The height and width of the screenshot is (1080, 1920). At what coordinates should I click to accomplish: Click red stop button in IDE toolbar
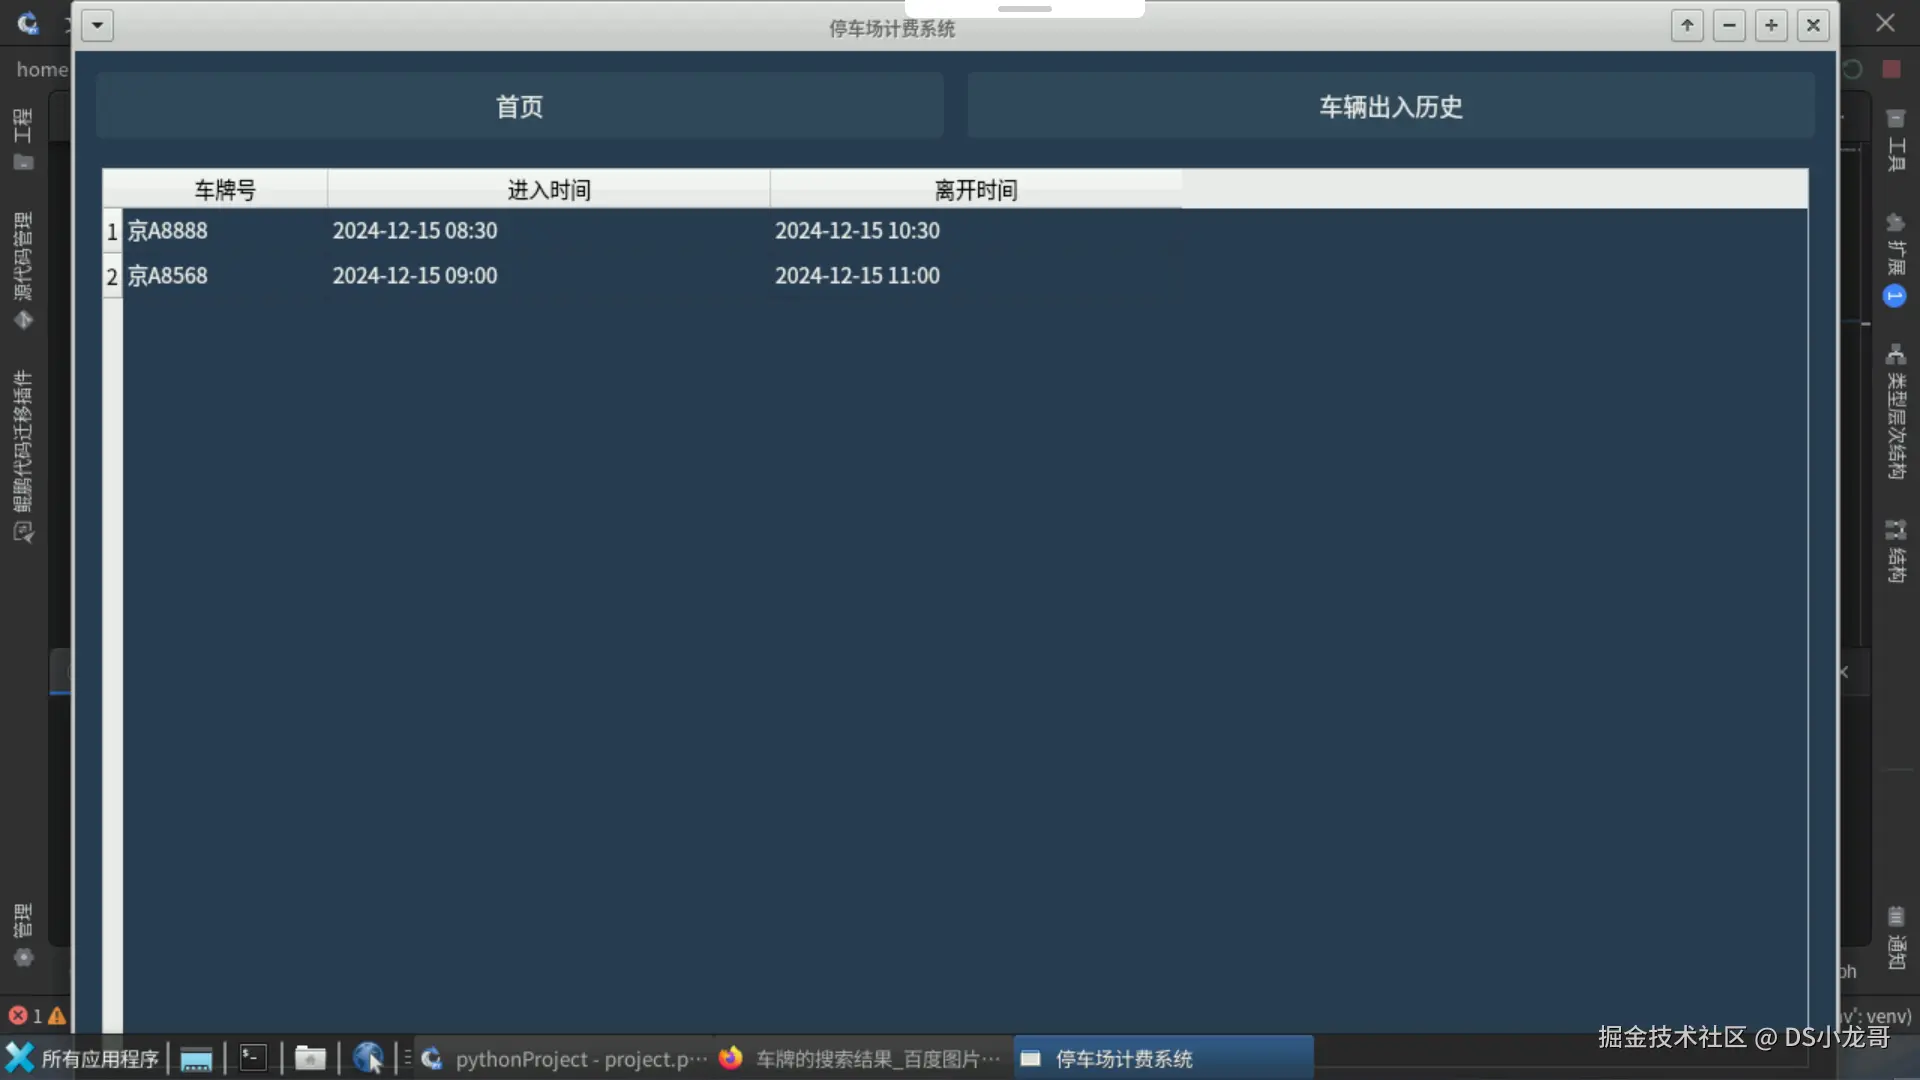pos(1891,69)
